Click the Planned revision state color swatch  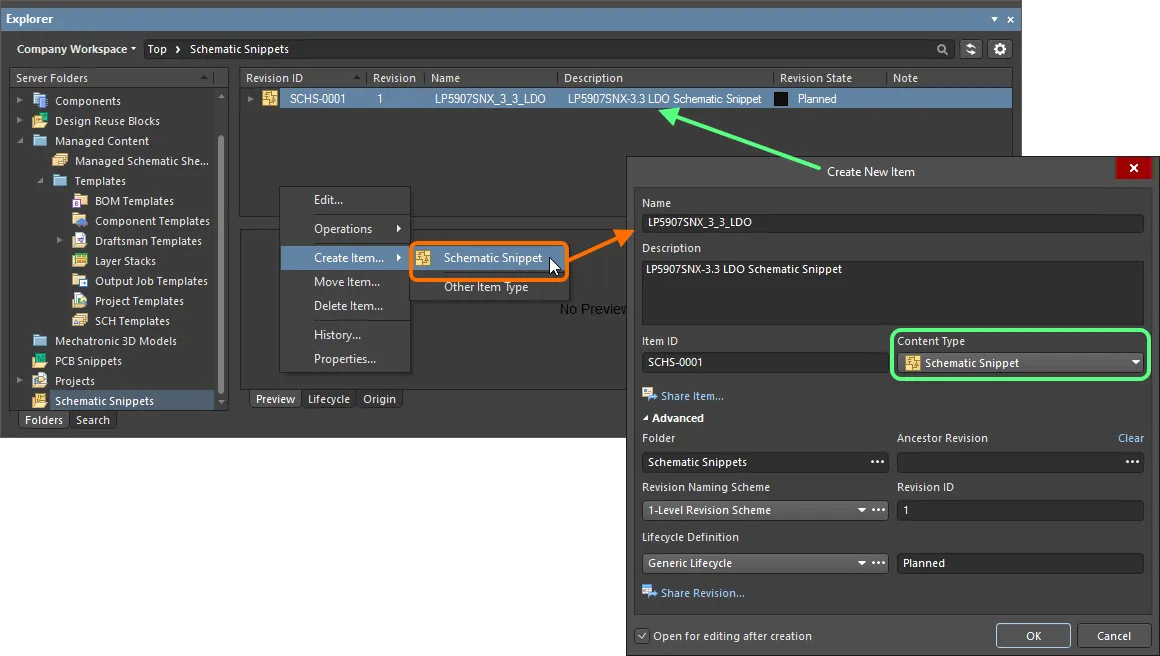(x=780, y=99)
